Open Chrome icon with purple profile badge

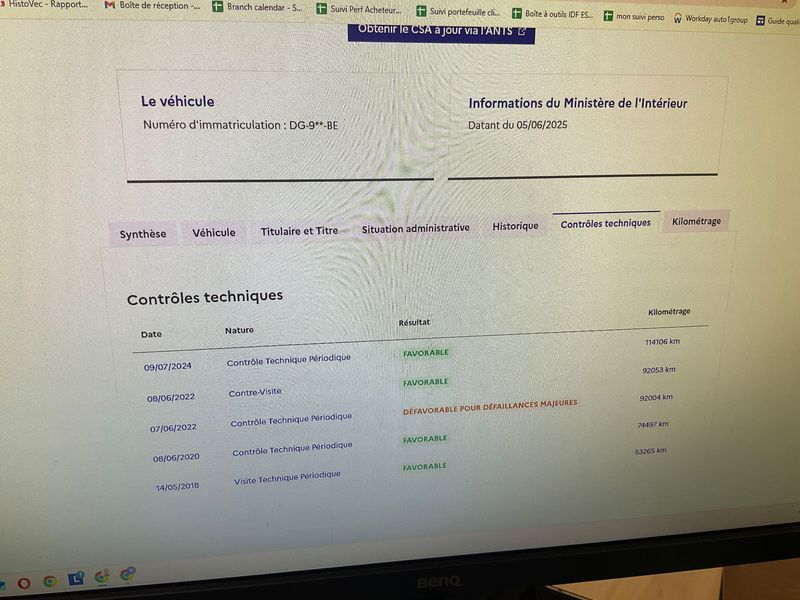coord(128,574)
